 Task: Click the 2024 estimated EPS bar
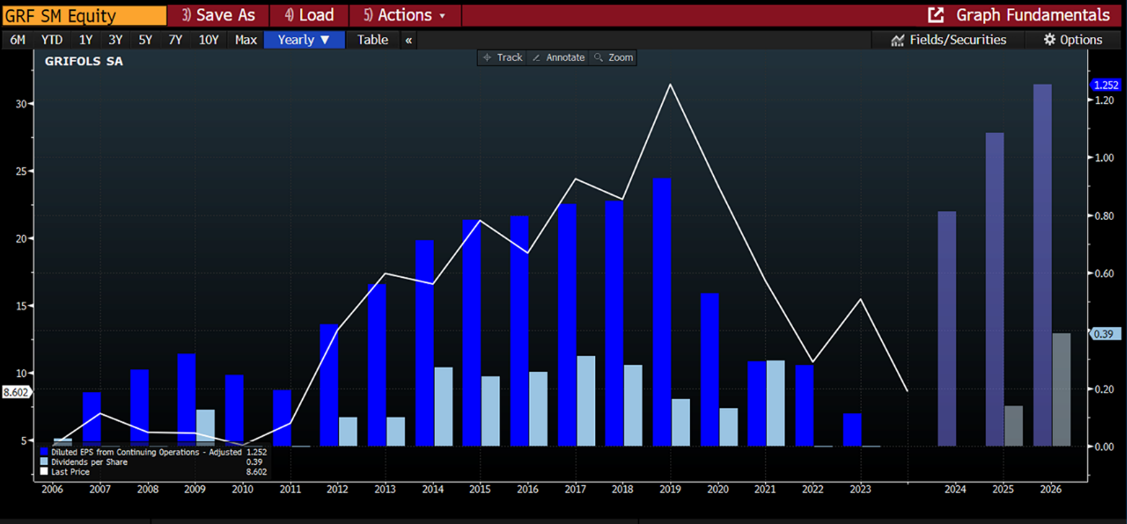click(947, 328)
